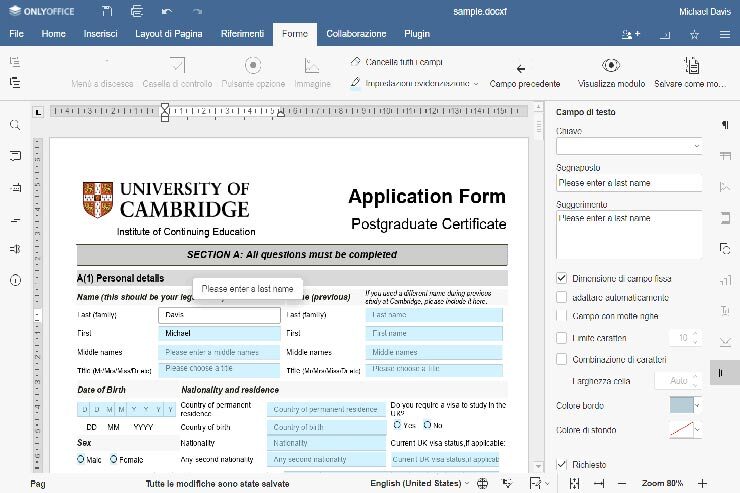Enable the Limite caratteri checkbox
The width and height of the screenshot is (740, 493).
(x=562, y=338)
